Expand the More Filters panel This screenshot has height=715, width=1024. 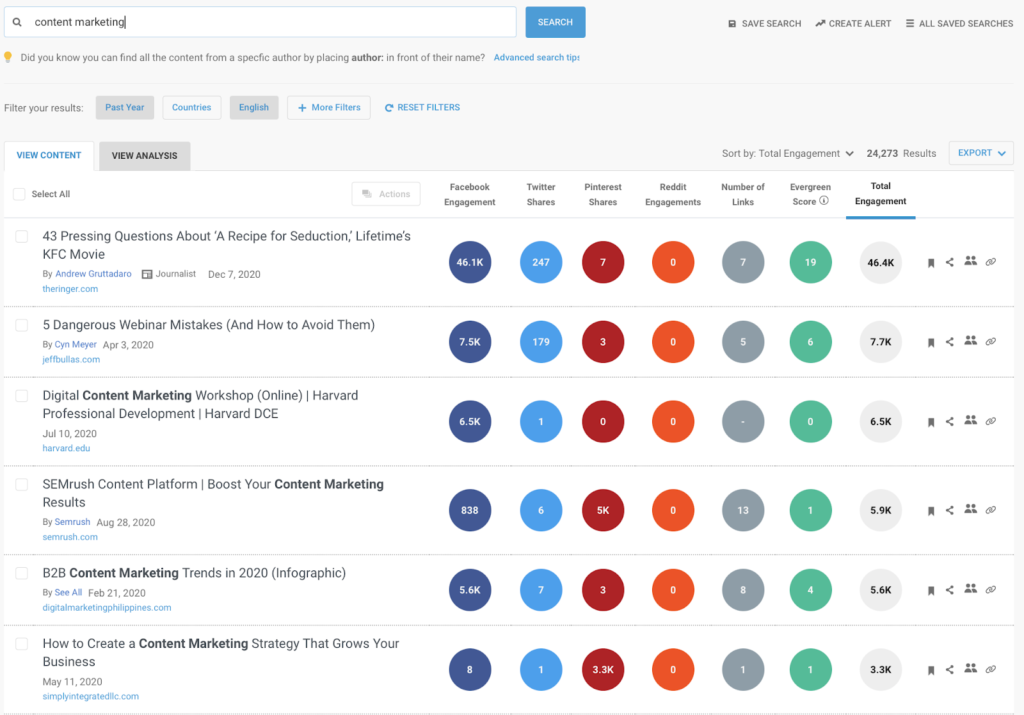tap(328, 107)
